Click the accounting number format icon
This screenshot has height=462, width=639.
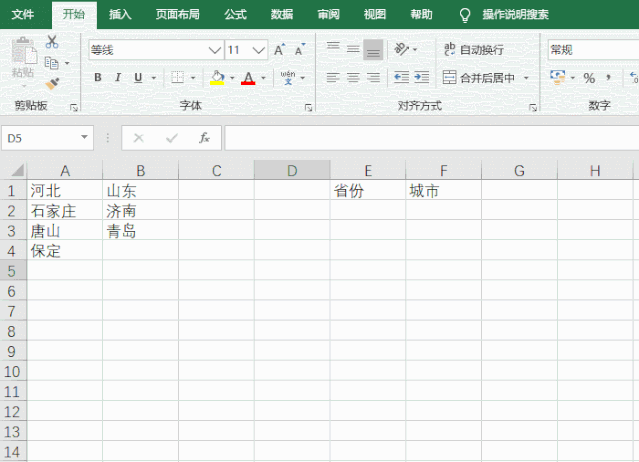(558, 77)
